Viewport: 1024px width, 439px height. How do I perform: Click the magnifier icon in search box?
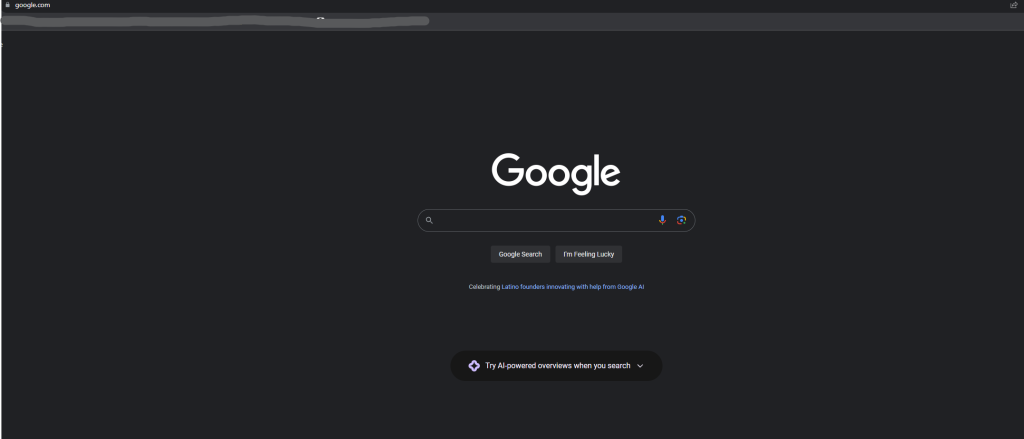(x=429, y=220)
